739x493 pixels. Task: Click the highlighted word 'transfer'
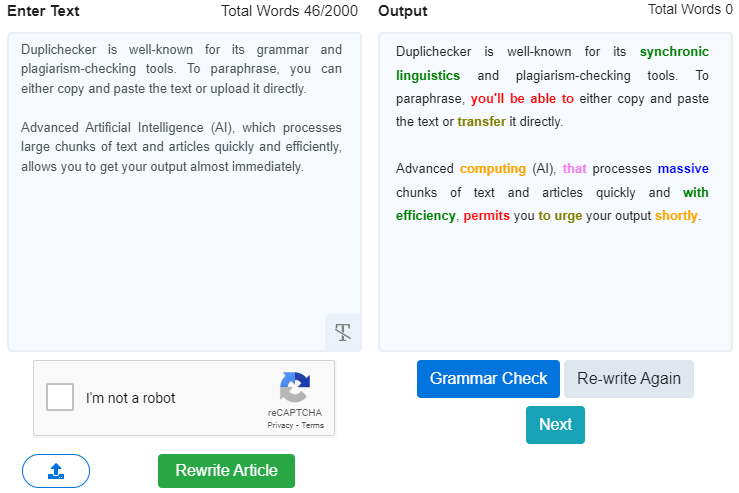pyautogui.click(x=481, y=122)
